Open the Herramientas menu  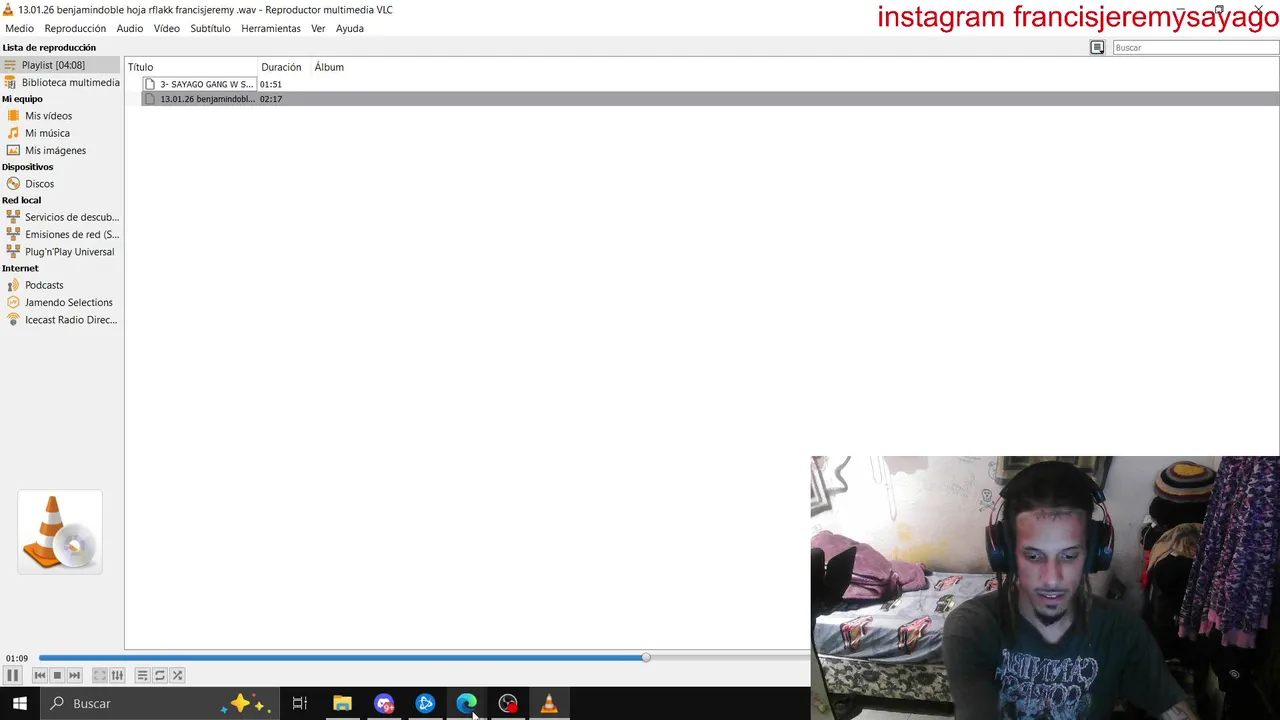pyautogui.click(x=271, y=28)
